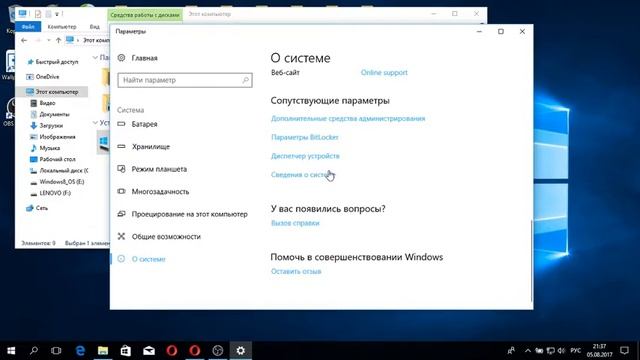Show hidden system tray icons
Viewport: 640px width, 360px height.
click(528, 351)
